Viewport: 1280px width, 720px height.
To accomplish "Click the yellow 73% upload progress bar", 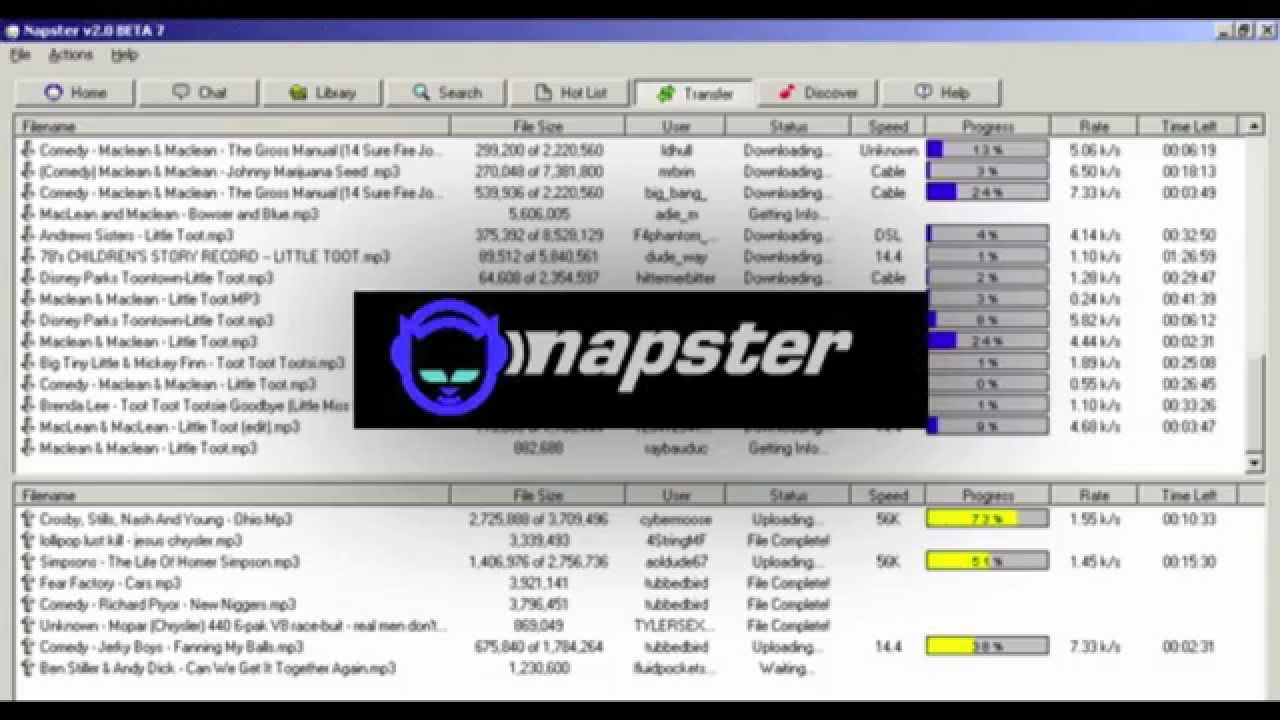I will pyautogui.click(x=986, y=519).
